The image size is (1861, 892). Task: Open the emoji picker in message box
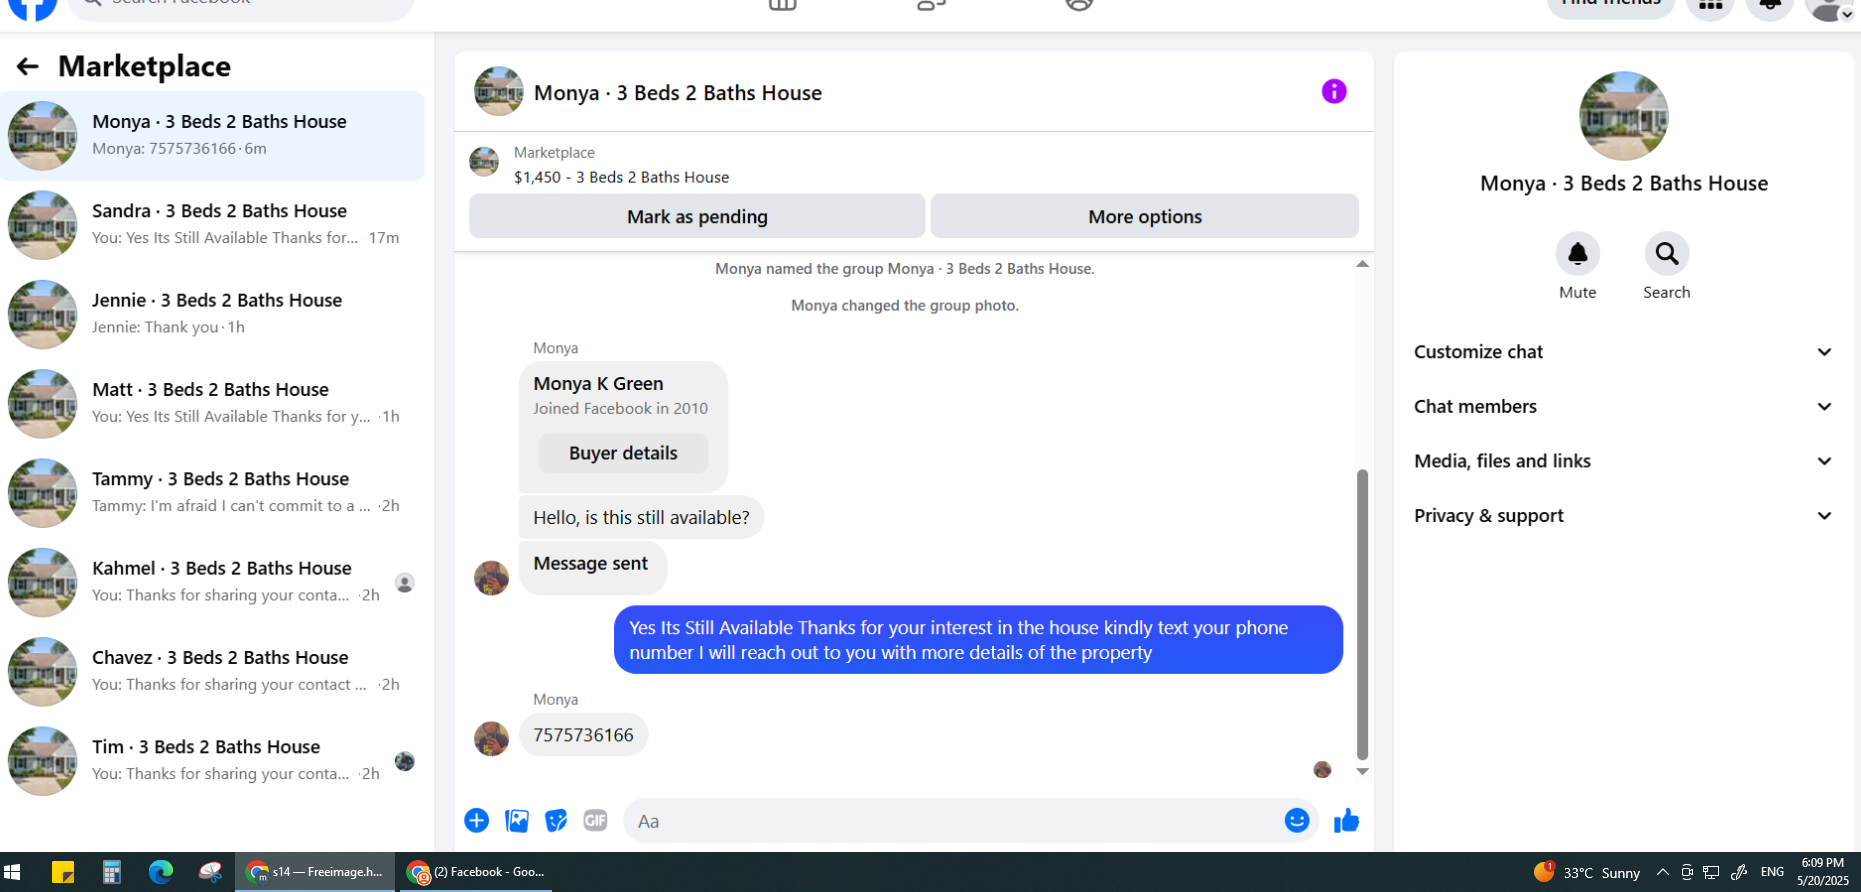click(1297, 820)
